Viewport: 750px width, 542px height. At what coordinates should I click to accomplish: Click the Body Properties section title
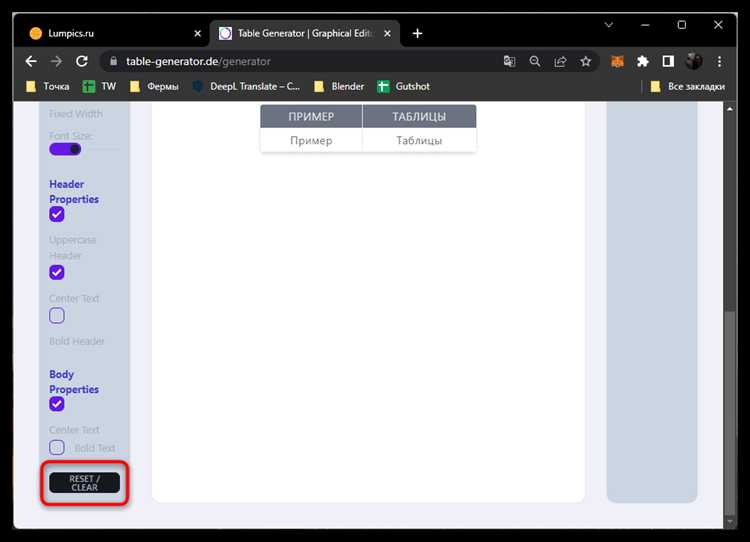click(x=74, y=382)
